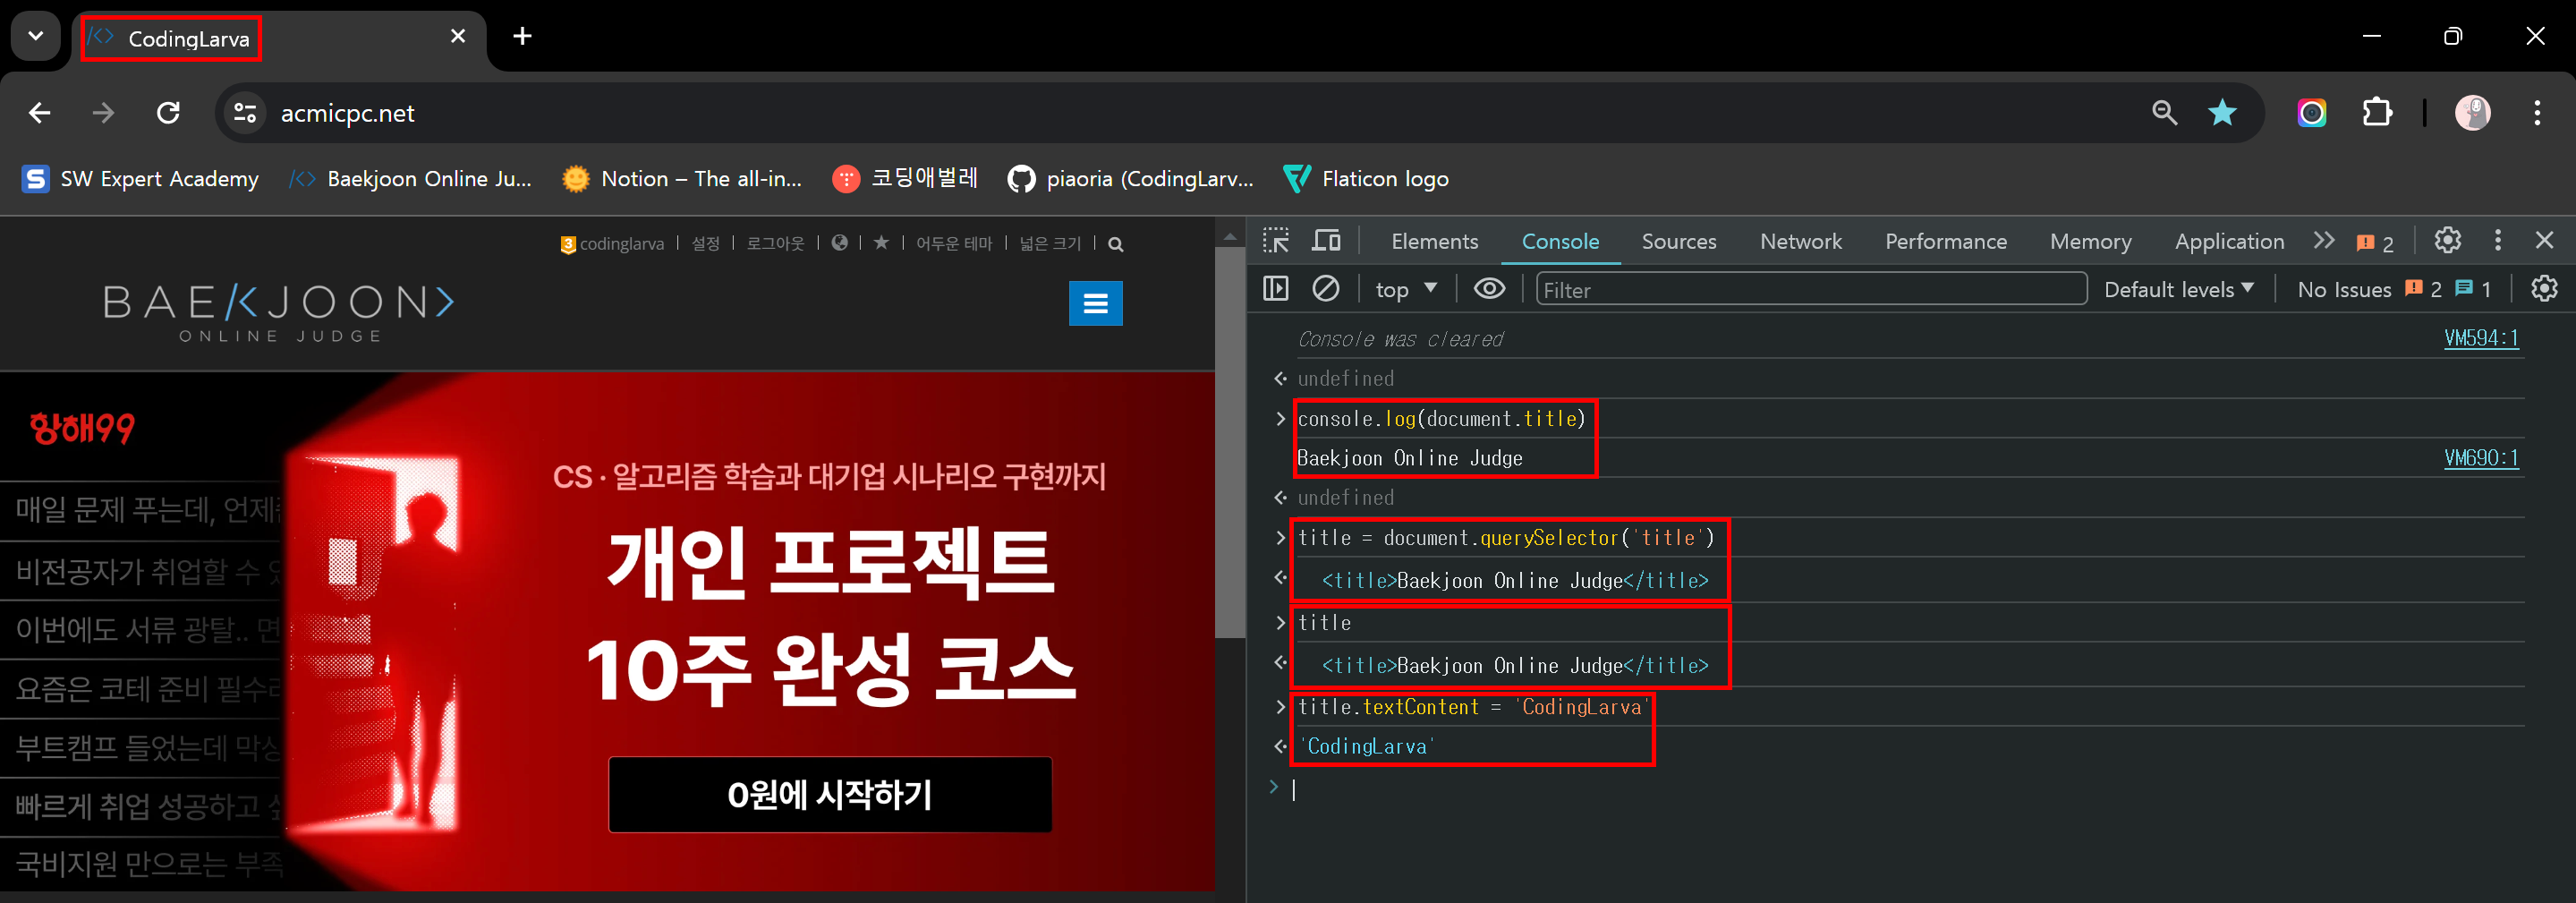Open the tab search dropdown arrow
This screenshot has height=903, width=2576.
(x=36, y=37)
